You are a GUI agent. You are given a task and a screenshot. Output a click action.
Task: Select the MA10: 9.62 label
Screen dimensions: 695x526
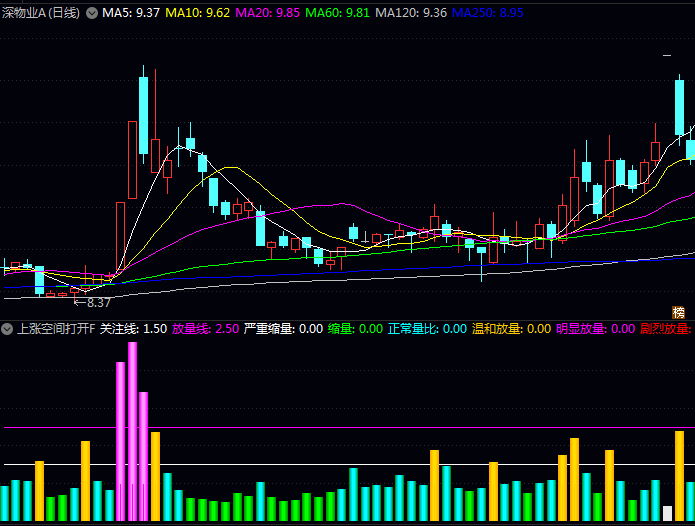coord(198,13)
